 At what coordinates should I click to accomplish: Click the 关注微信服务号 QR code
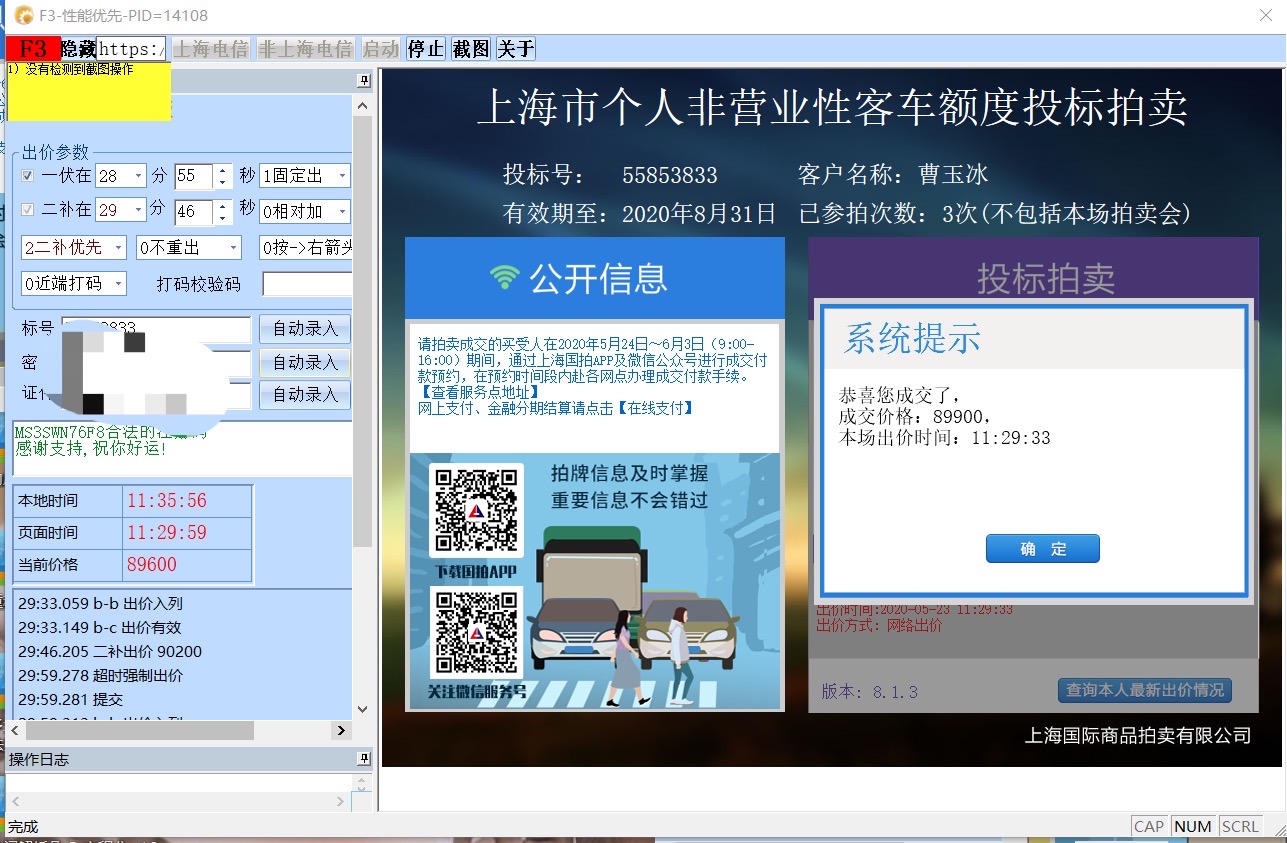tap(476, 633)
